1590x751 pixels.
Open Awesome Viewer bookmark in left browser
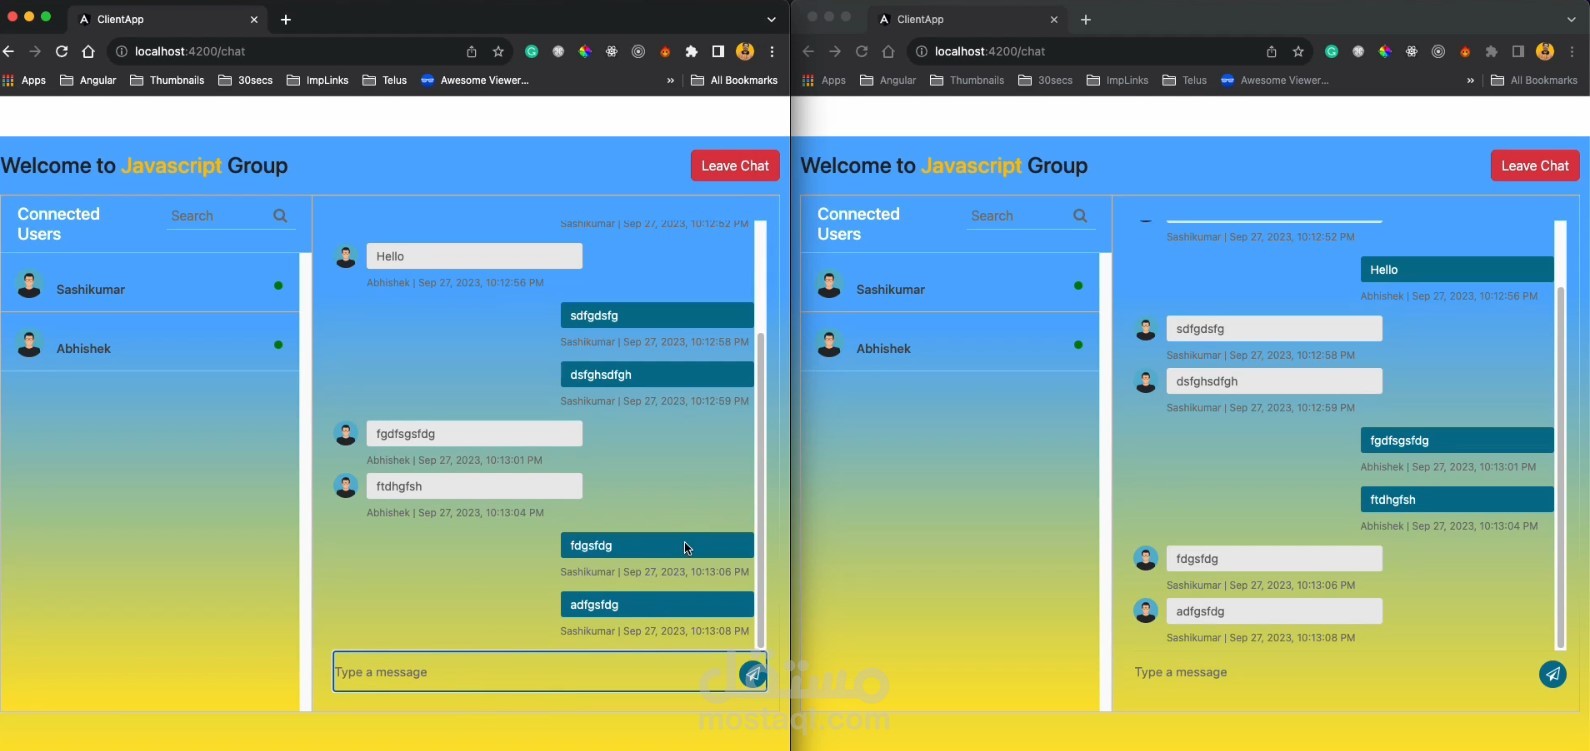(474, 80)
